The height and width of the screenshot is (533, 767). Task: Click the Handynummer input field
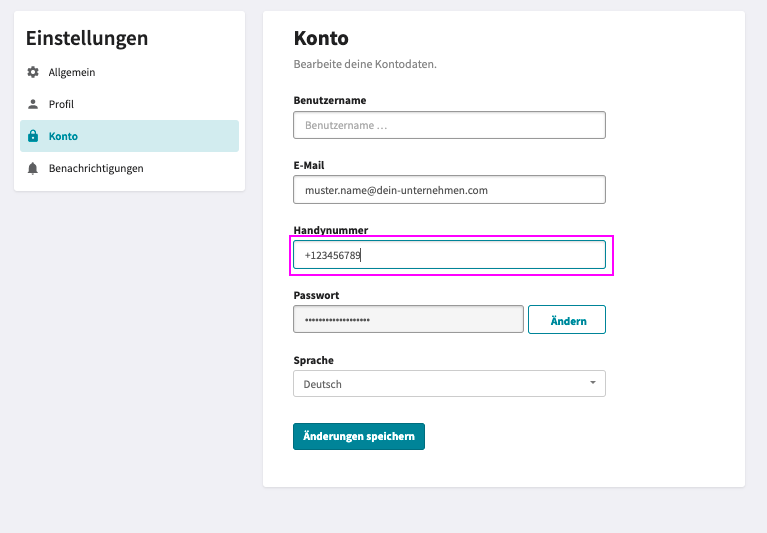(x=449, y=255)
